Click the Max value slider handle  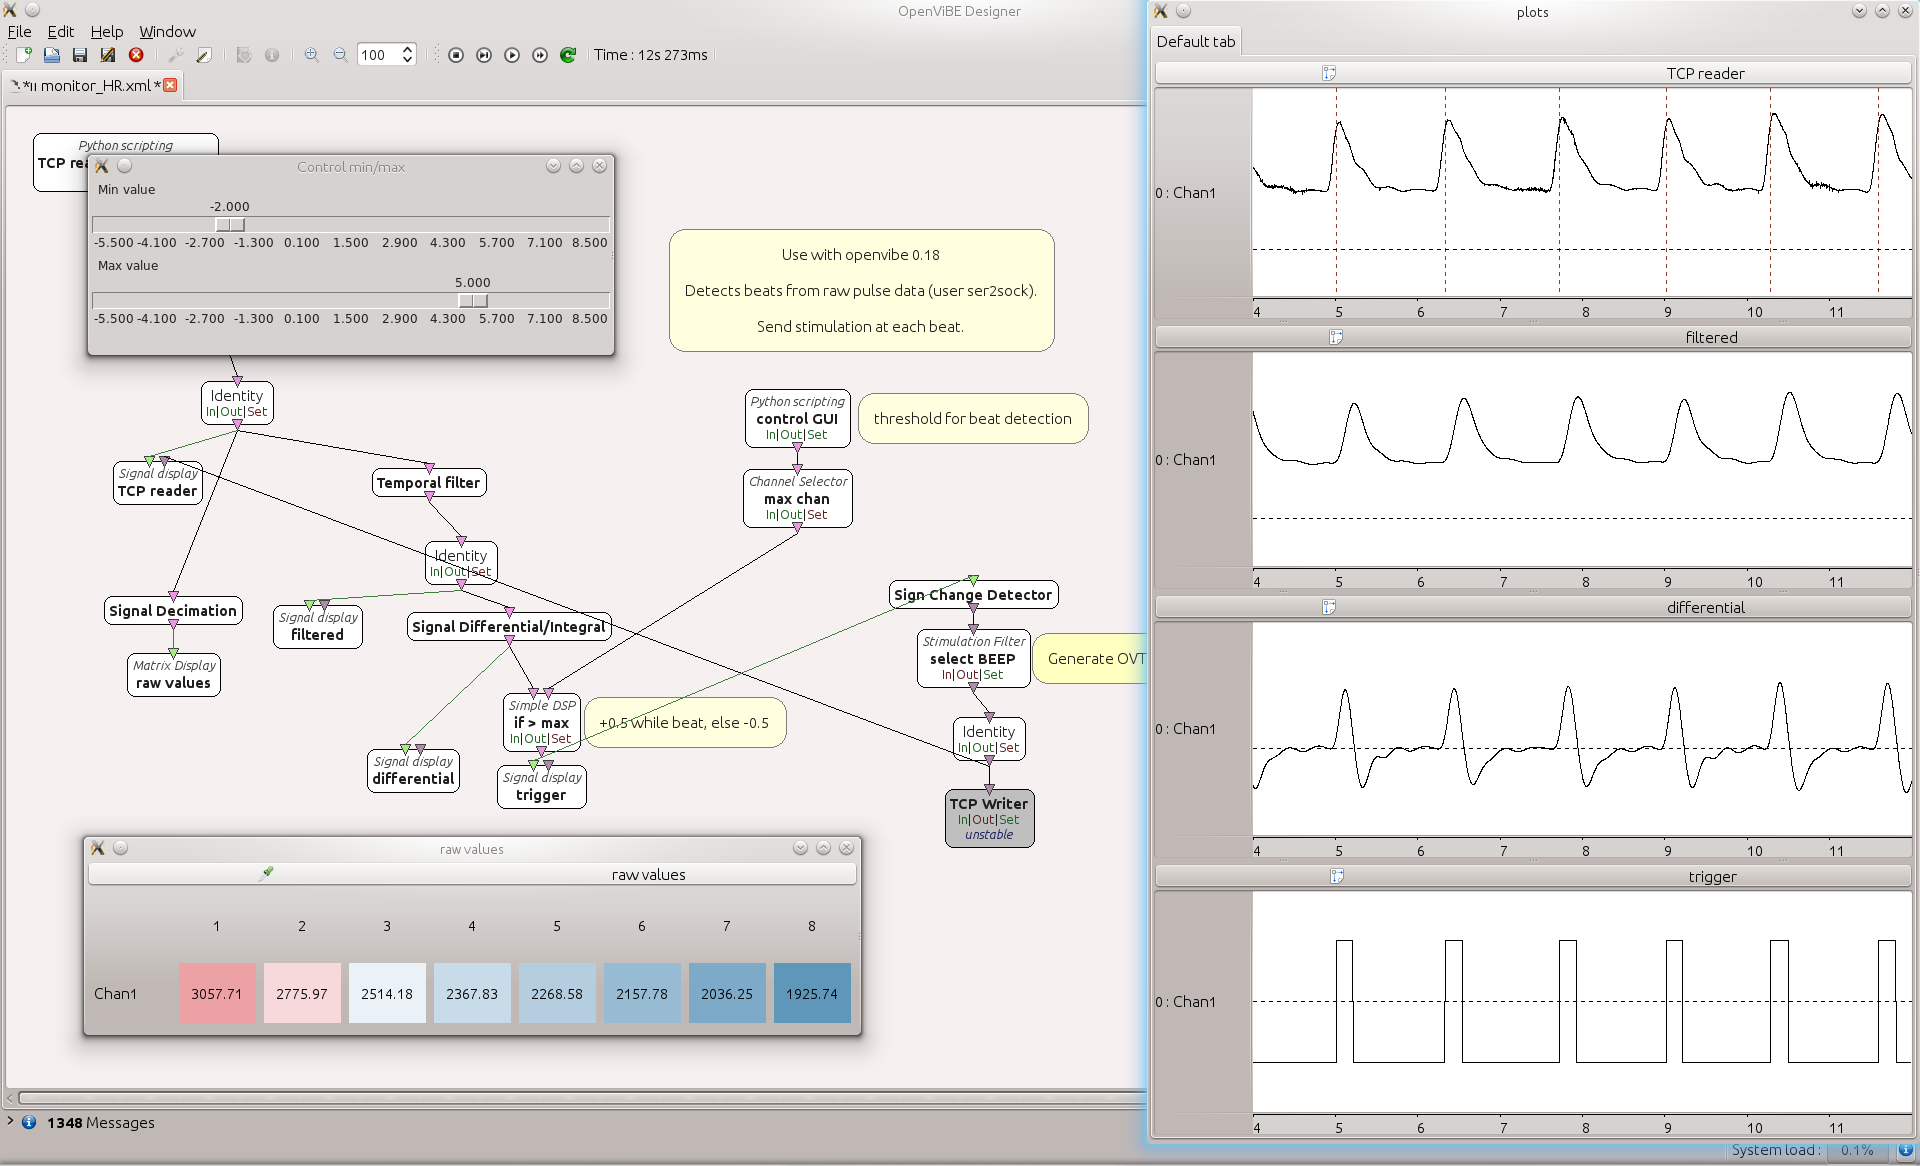pos(473,300)
